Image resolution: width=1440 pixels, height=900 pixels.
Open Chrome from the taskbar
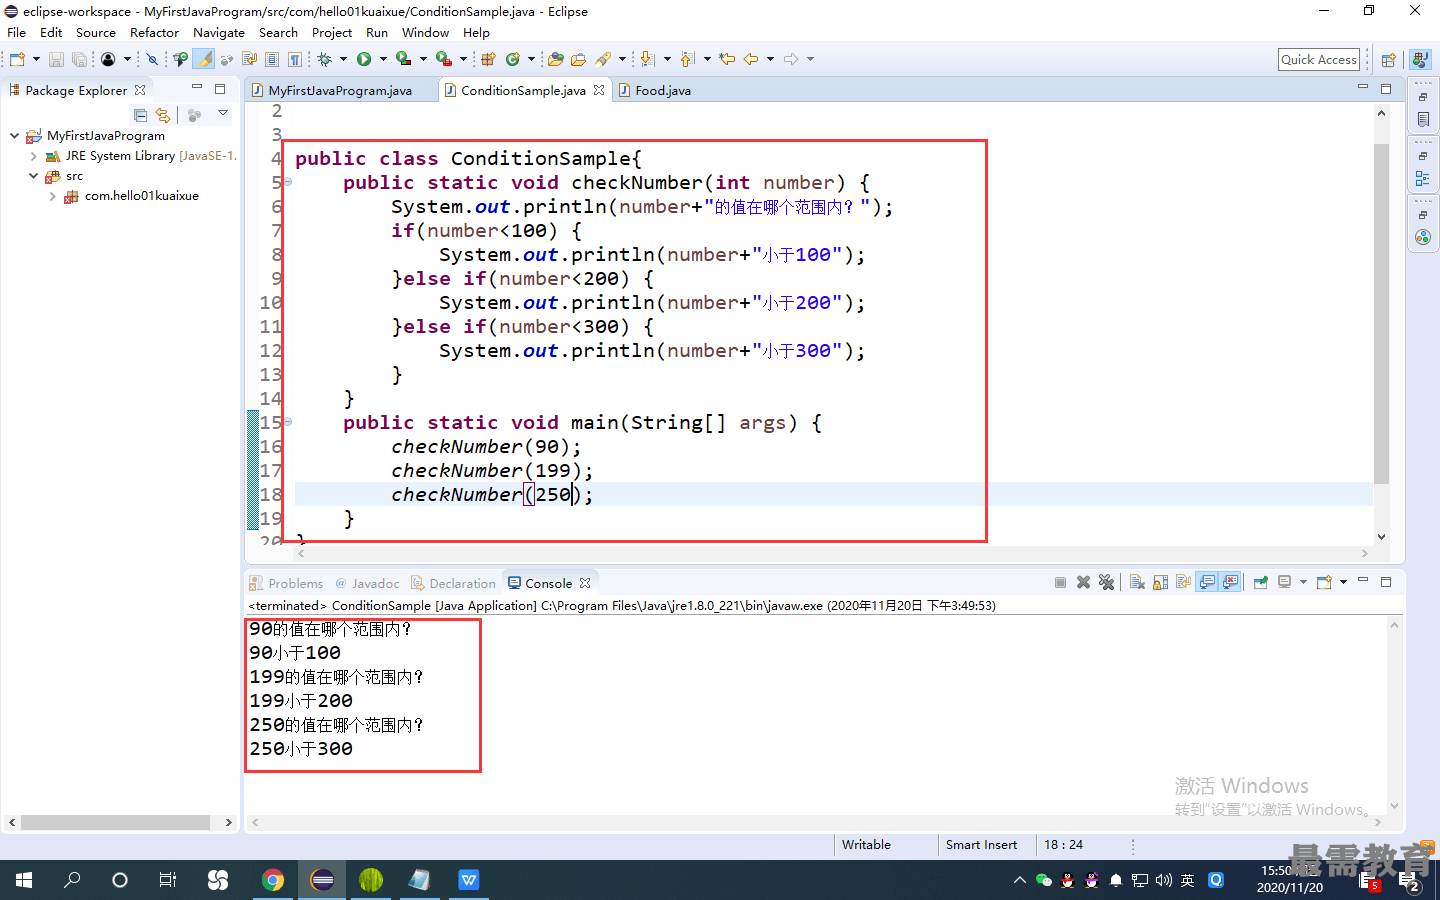pos(272,880)
